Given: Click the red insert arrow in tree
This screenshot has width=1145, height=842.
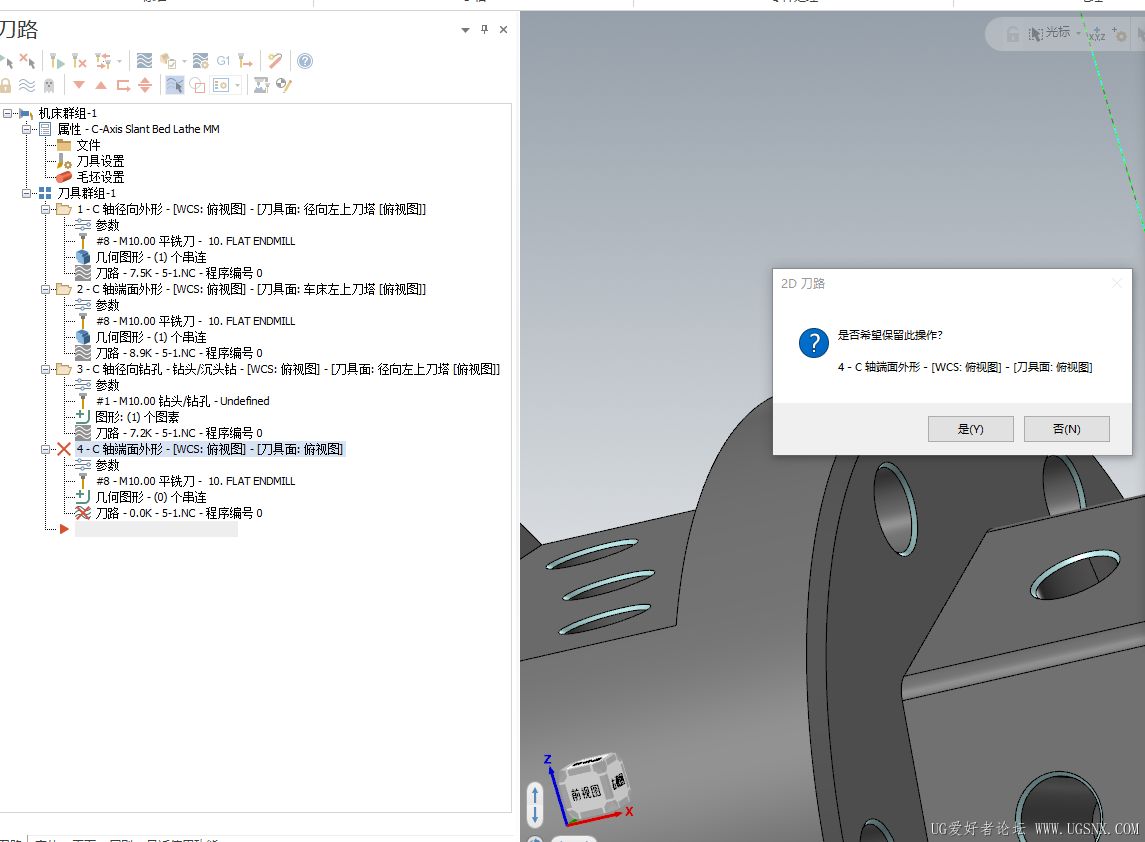Looking at the screenshot, I should click(x=64, y=529).
